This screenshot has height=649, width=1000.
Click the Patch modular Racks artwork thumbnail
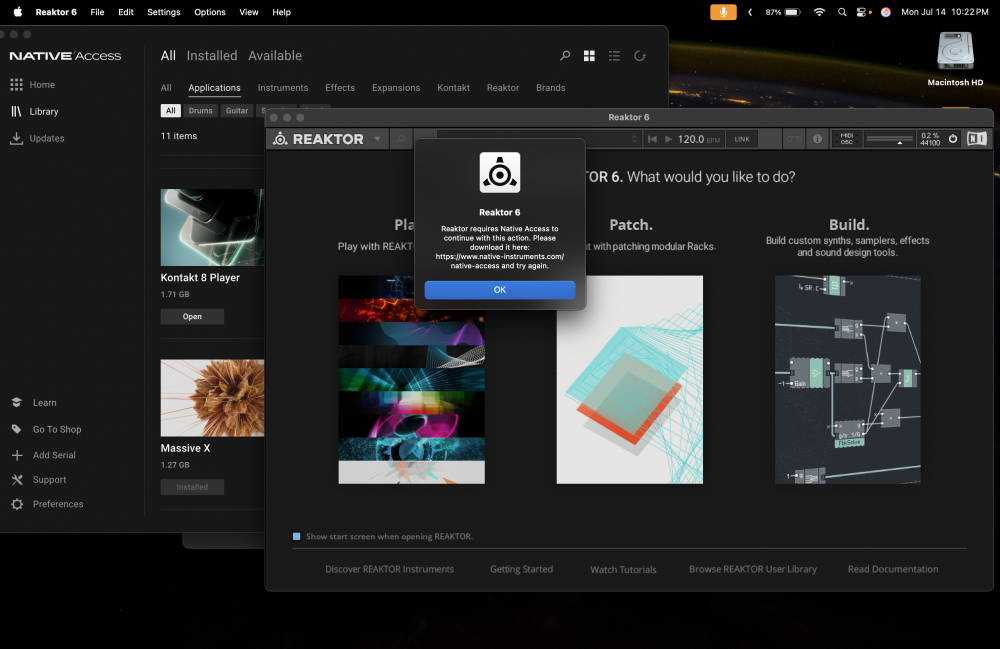pos(629,379)
